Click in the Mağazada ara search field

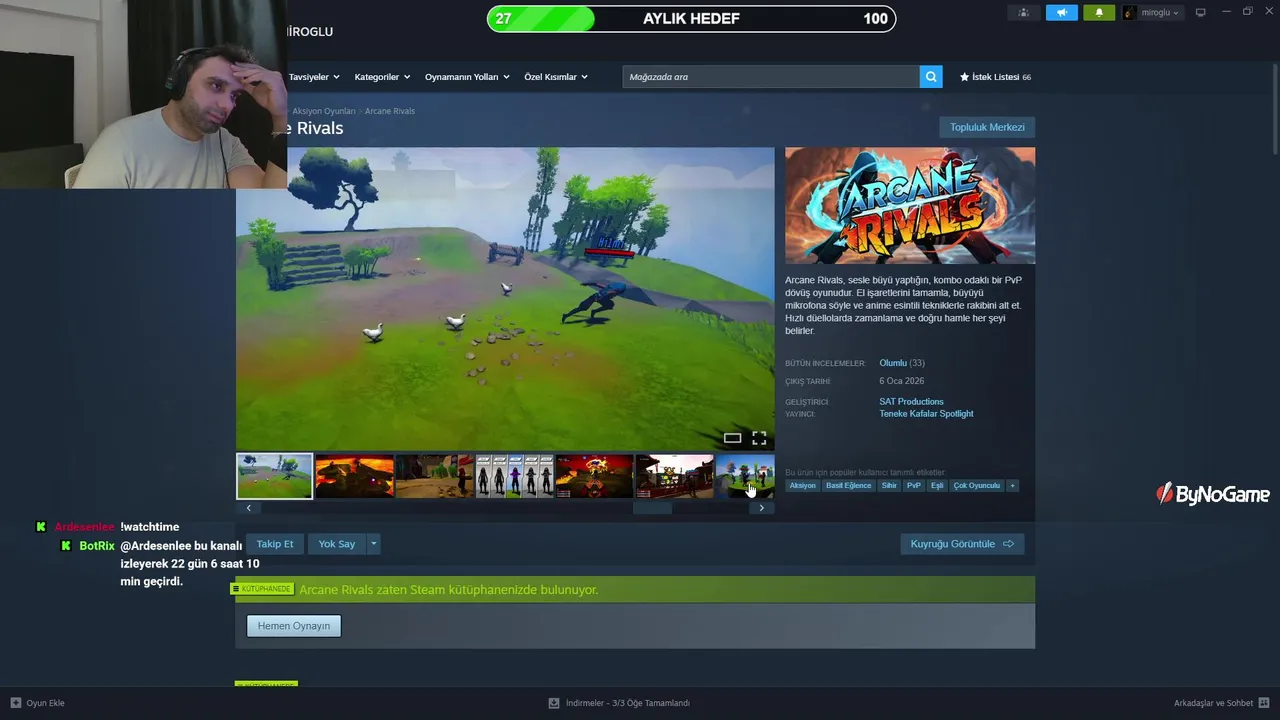(771, 77)
